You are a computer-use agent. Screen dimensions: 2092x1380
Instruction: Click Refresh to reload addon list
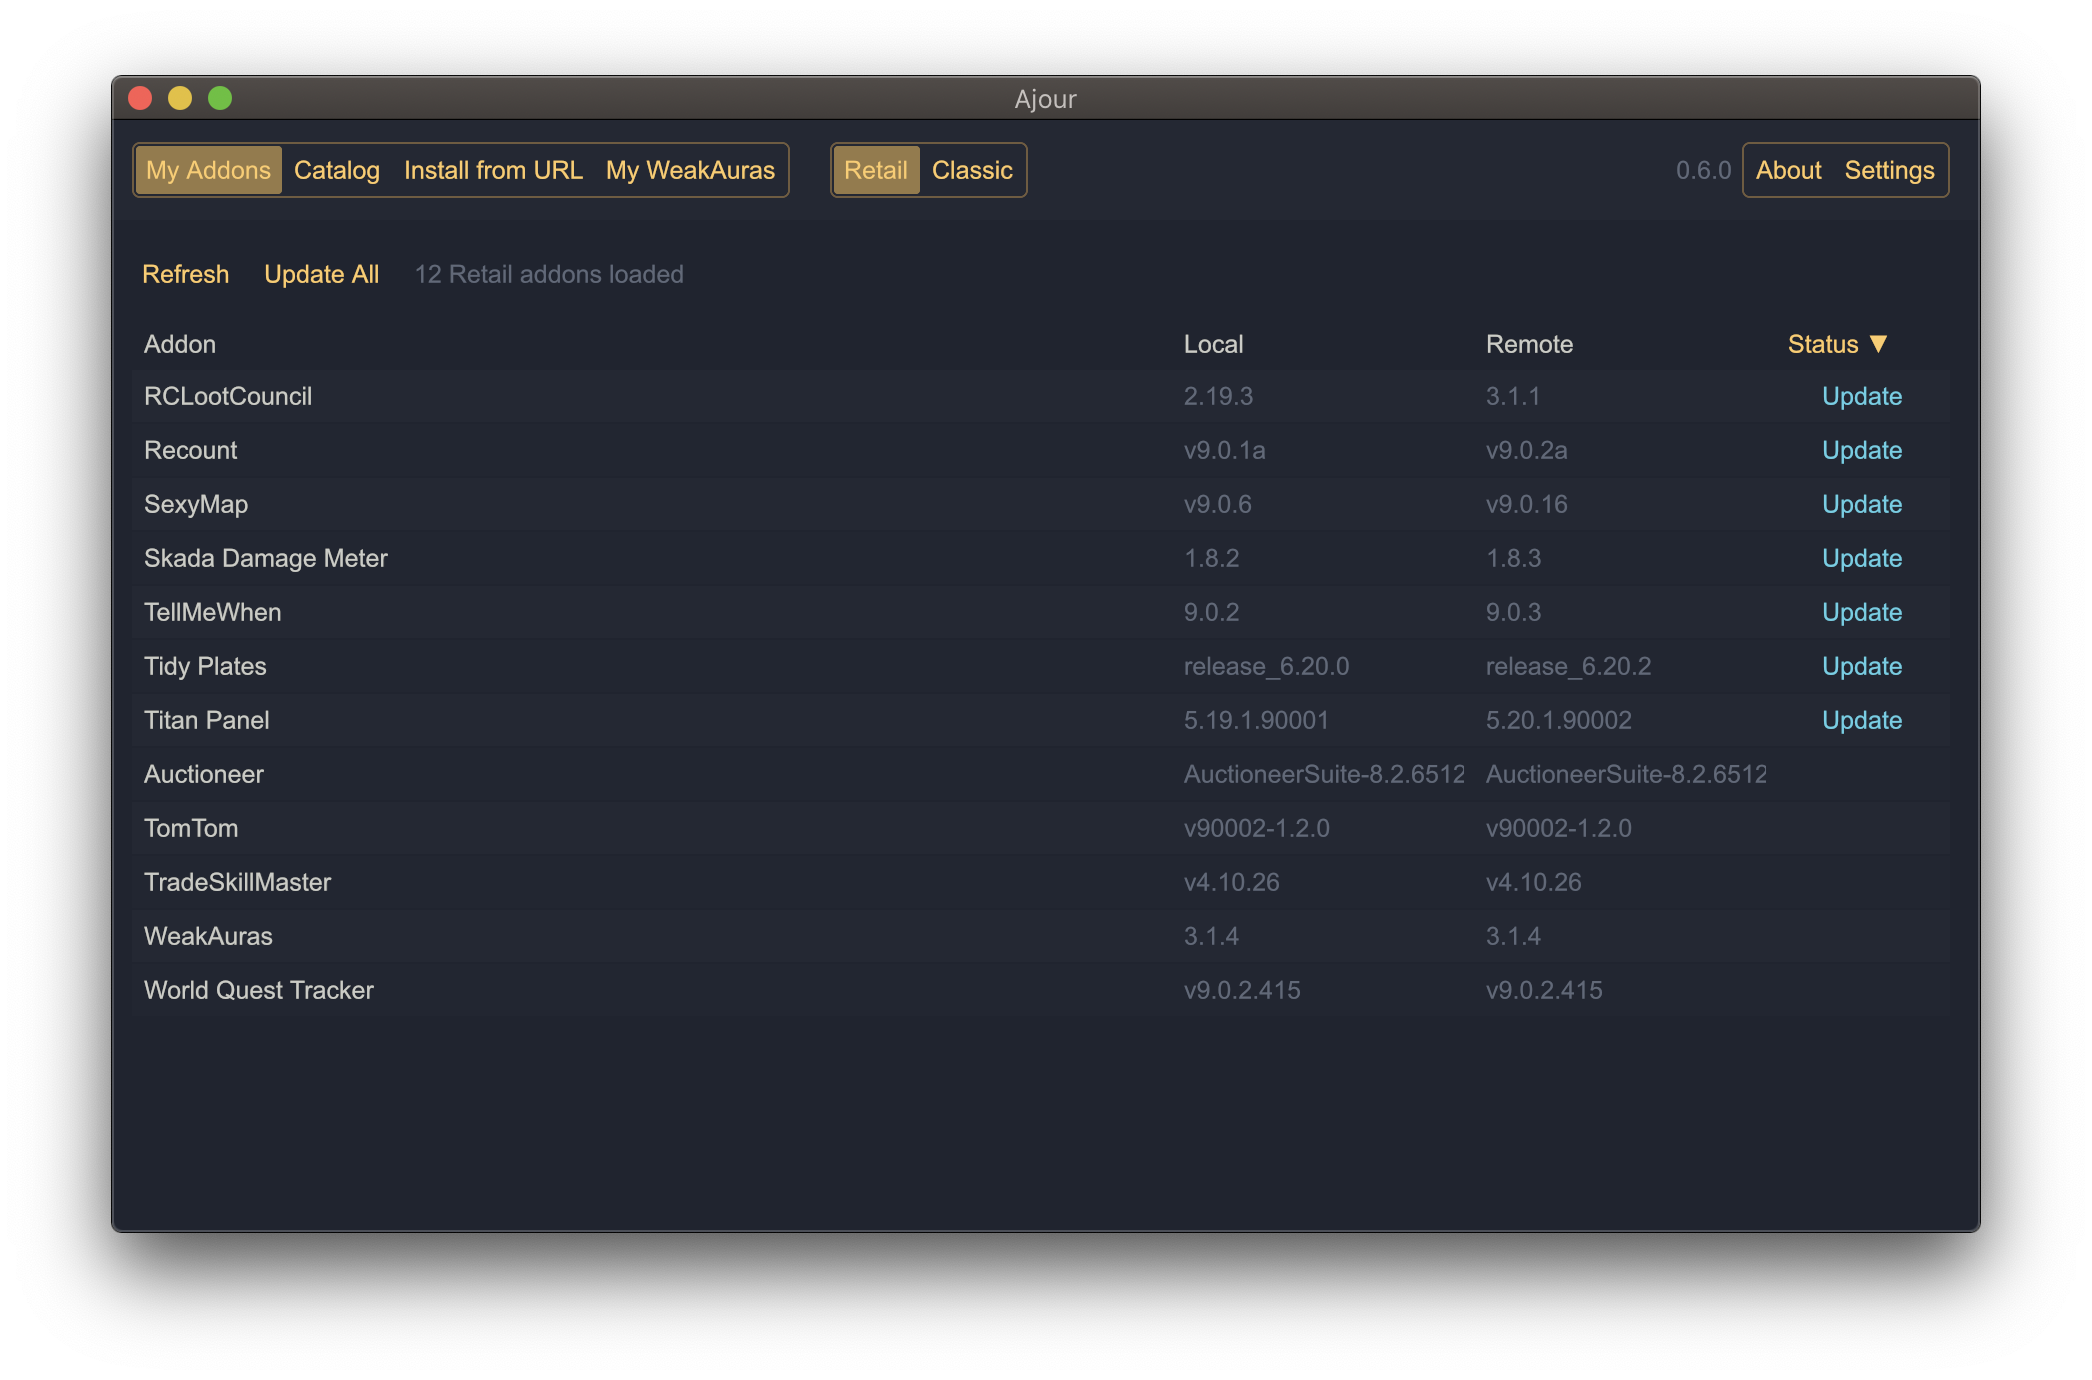185,273
